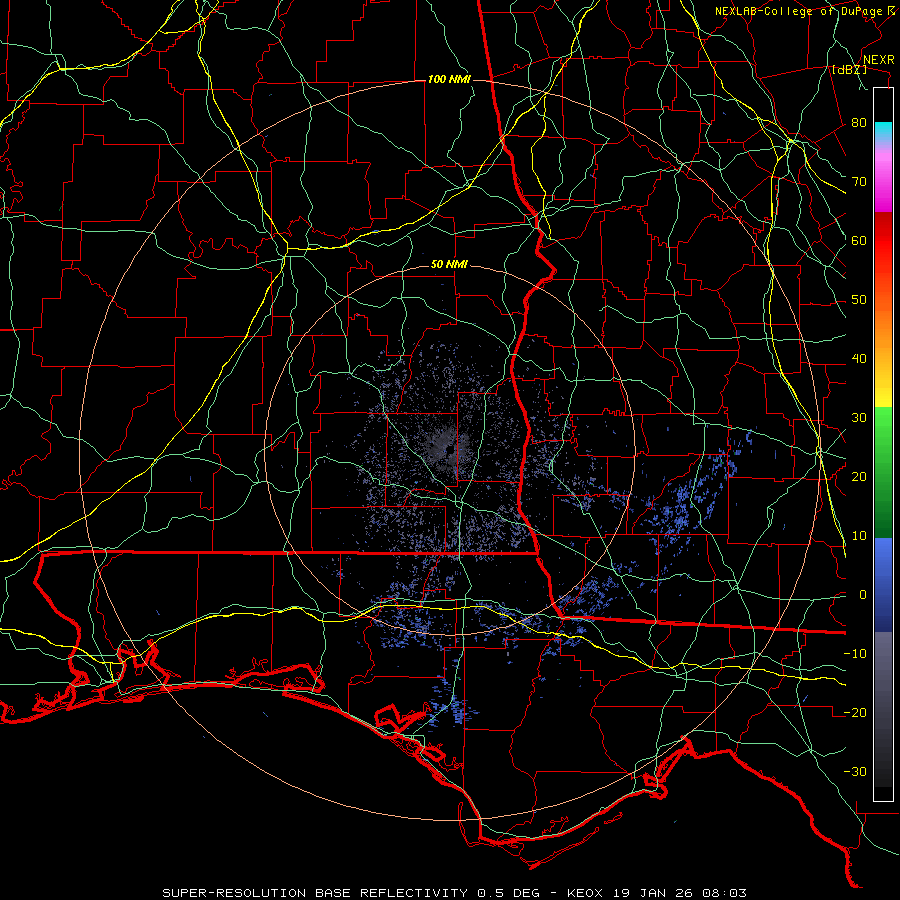Viewport: 900px width, 900px height.
Task: Click the NEXR label above the scale
Action: [879, 60]
